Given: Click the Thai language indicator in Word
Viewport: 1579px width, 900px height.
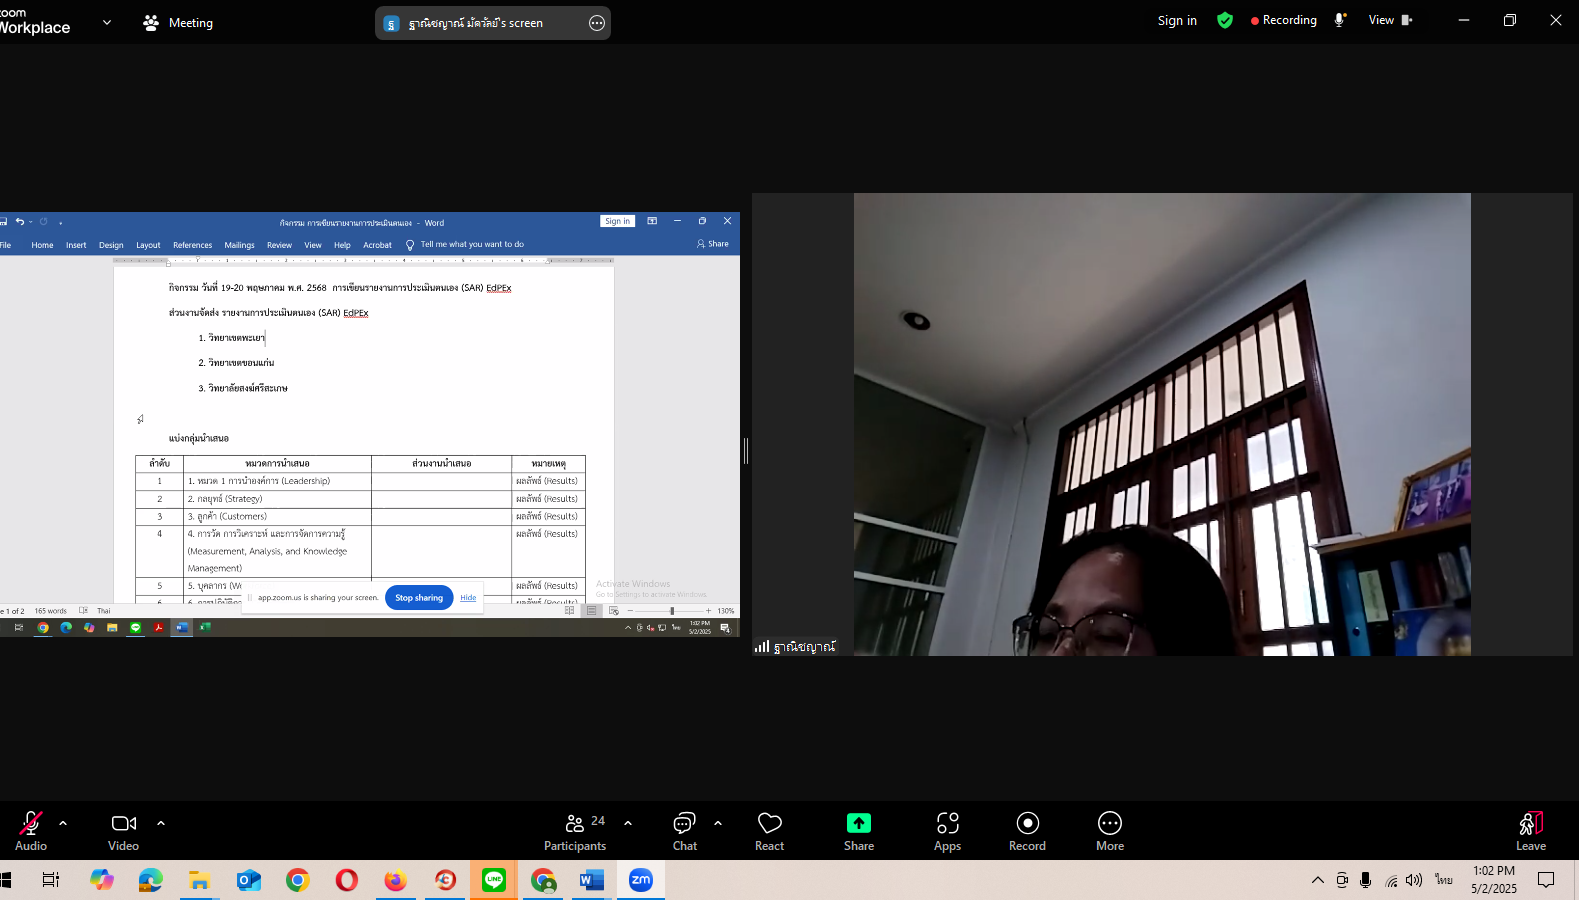Looking at the screenshot, I should (x=104, y=611).
